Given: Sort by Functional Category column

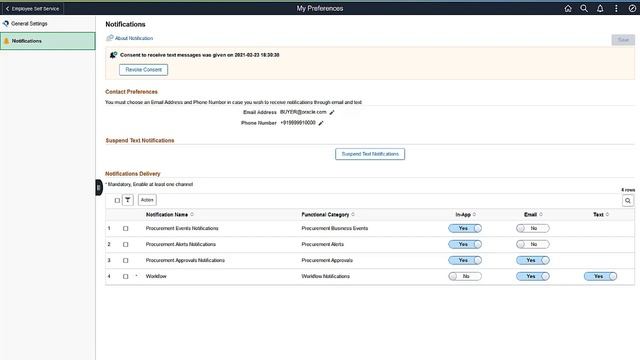Looking at the screenshot, I should [x=328, y=214].
